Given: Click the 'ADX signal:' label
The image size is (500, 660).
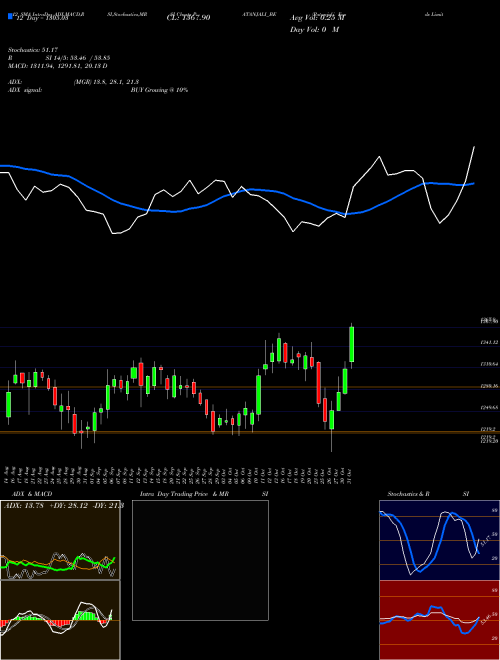Looking at the screenshot, I should 25,90.
